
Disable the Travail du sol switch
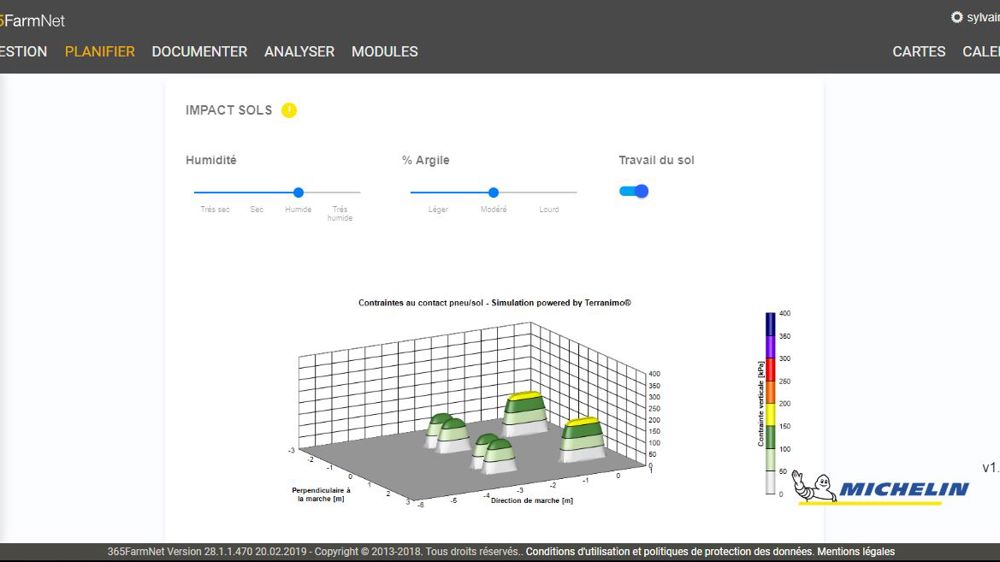coord(634,191)
